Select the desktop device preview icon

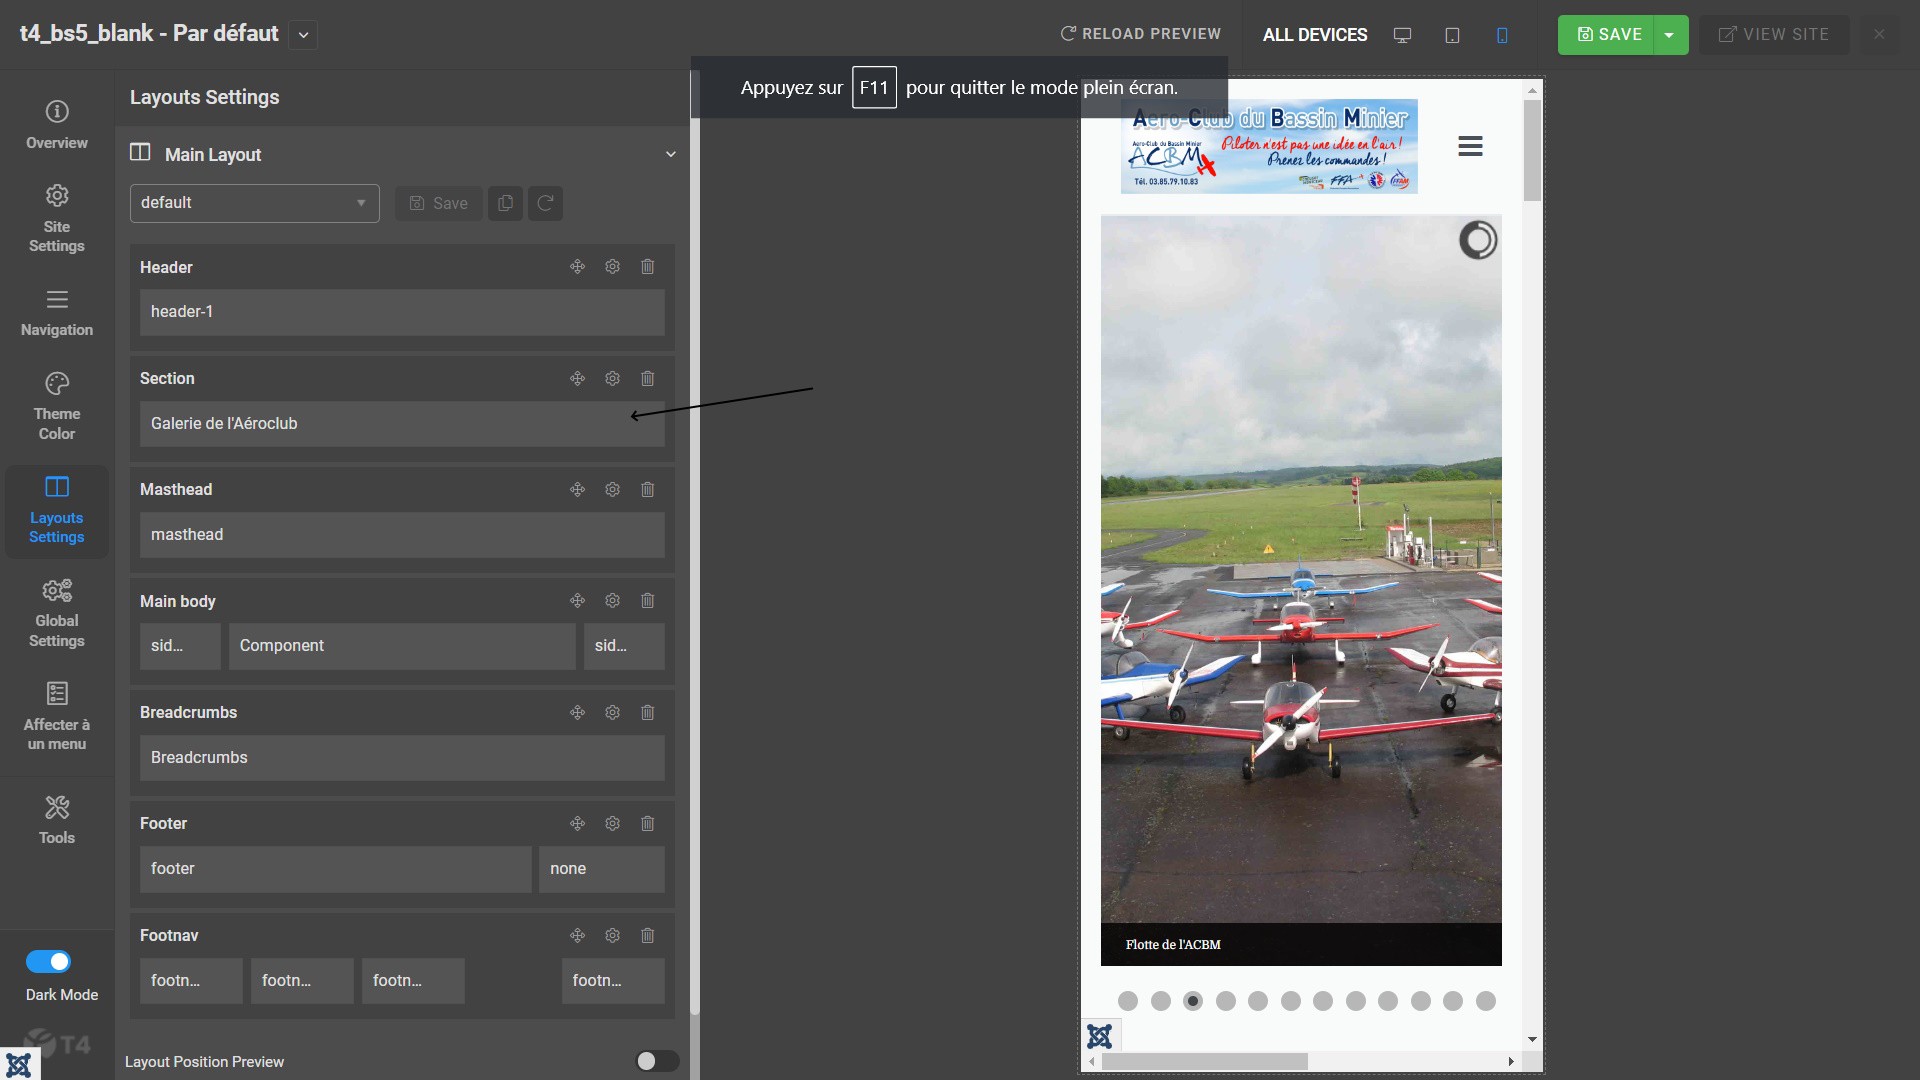tap(1402, 35)
